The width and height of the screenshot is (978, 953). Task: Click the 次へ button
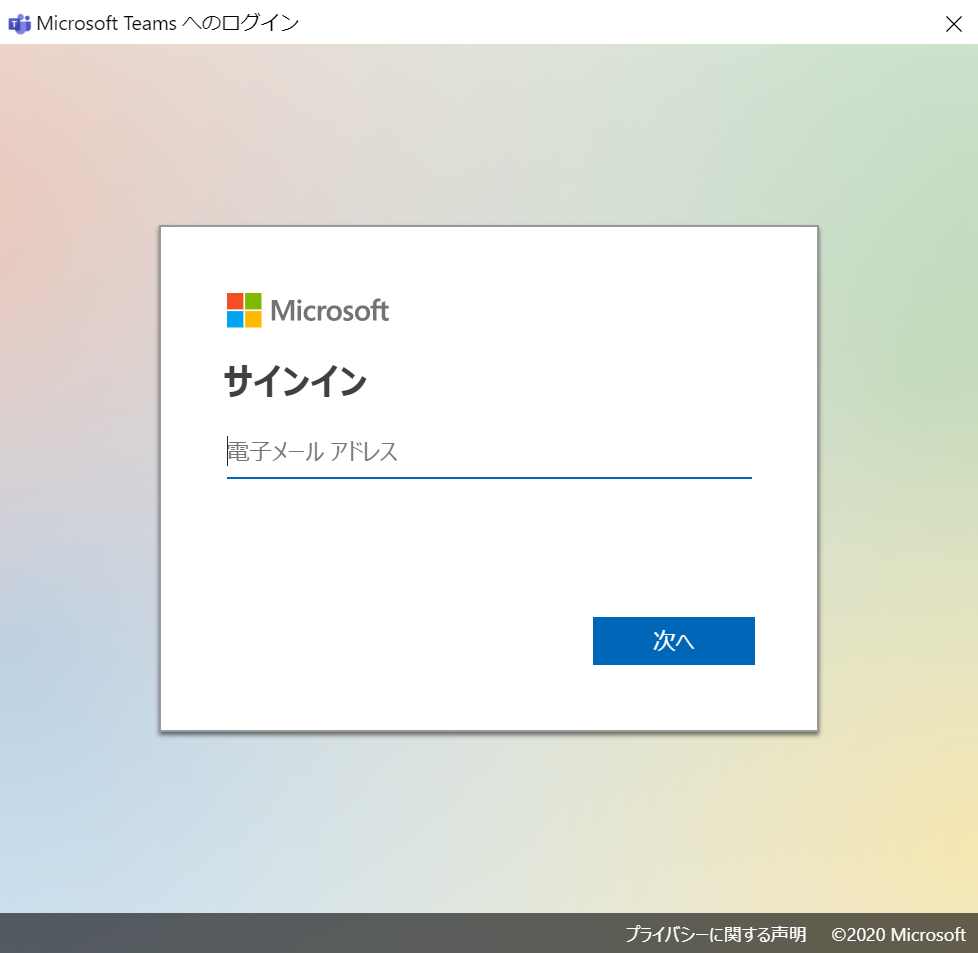[674, 641]
